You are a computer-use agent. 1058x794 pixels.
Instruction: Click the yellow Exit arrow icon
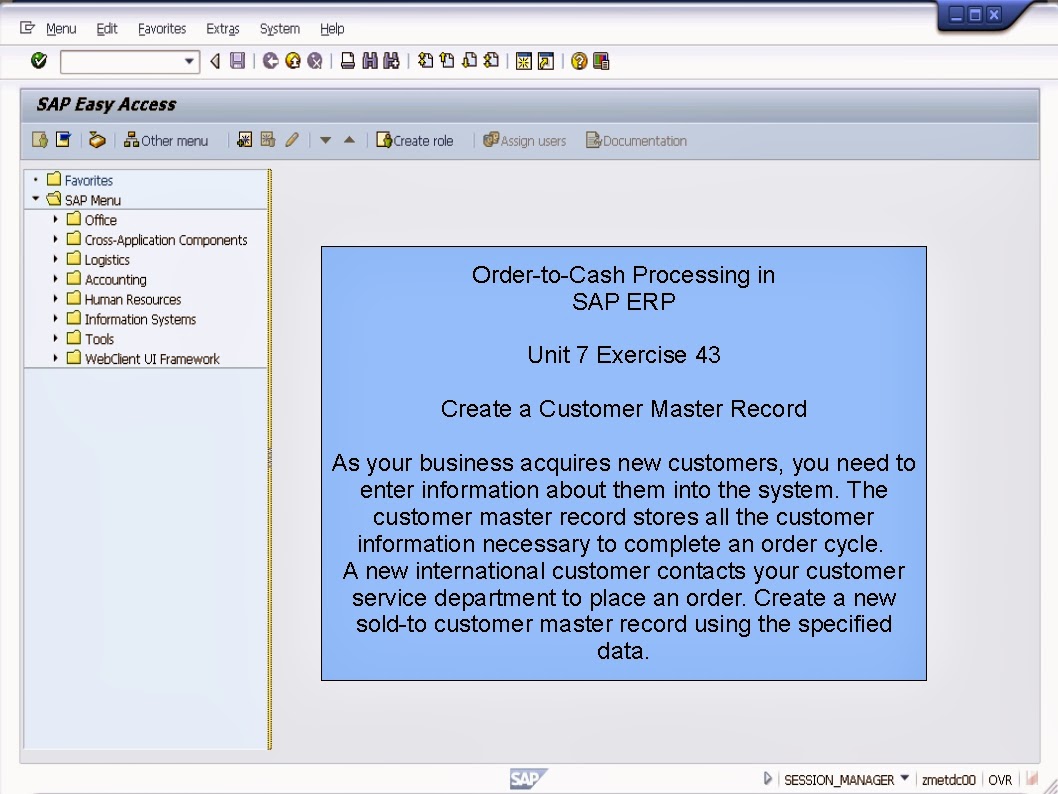(293, 61)
